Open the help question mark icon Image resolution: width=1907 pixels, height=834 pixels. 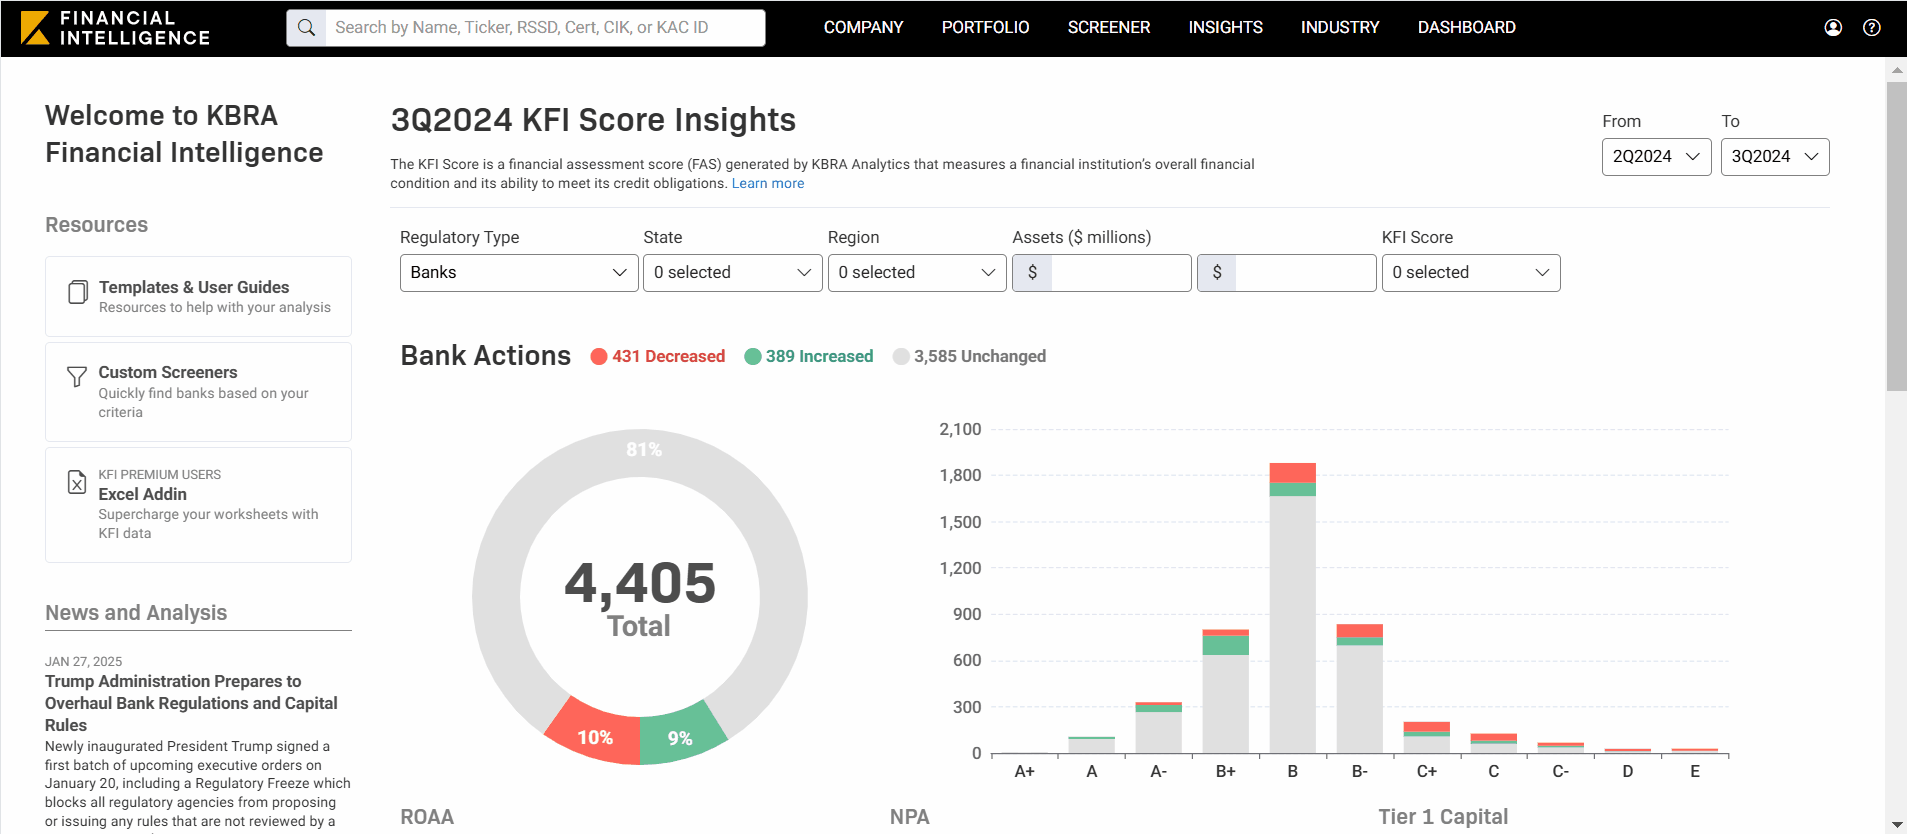(x=1872, y=28)
